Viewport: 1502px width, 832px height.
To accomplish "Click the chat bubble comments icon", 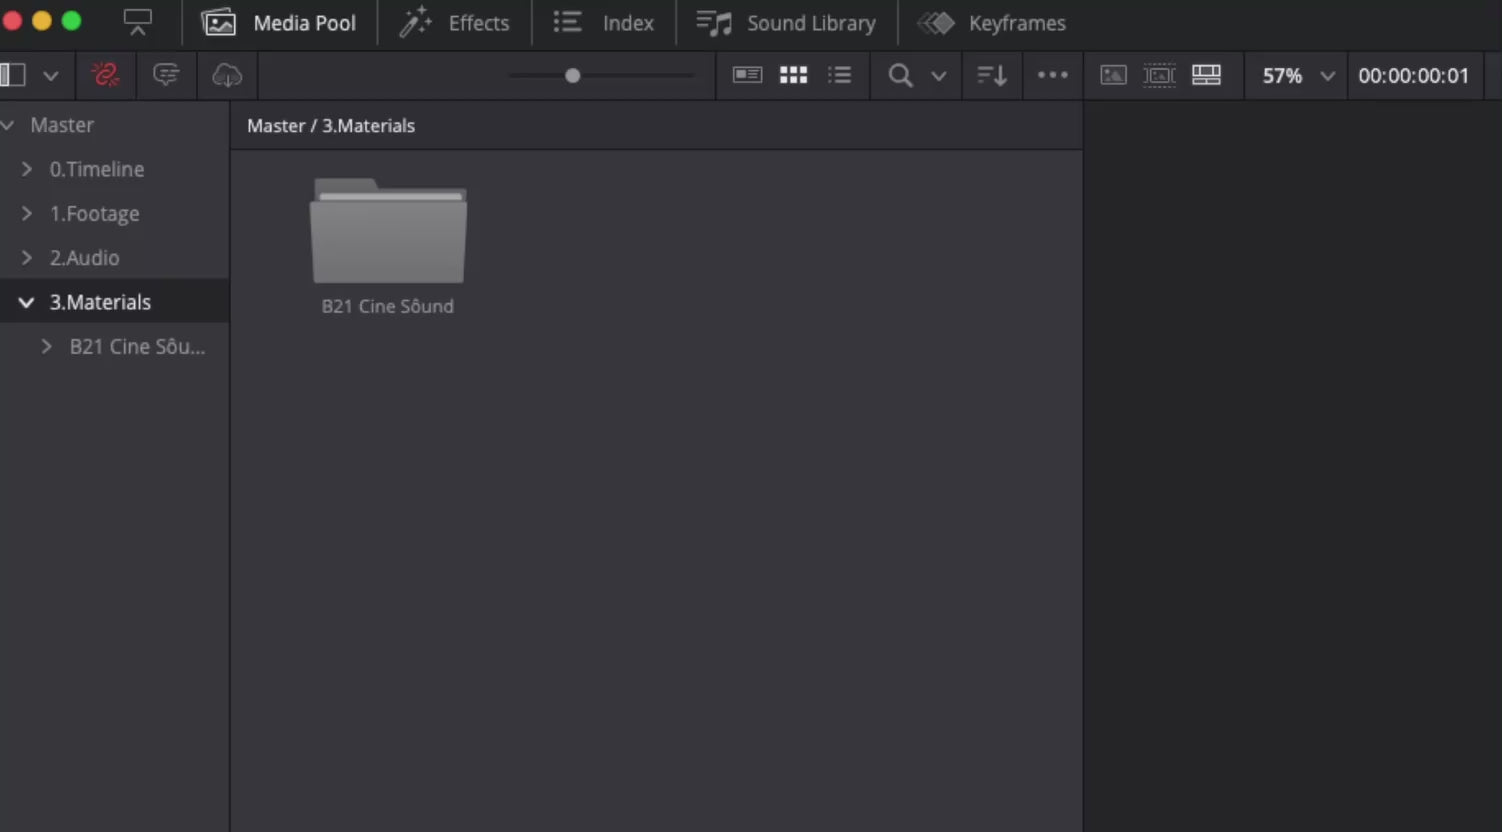I will [166, 75].
